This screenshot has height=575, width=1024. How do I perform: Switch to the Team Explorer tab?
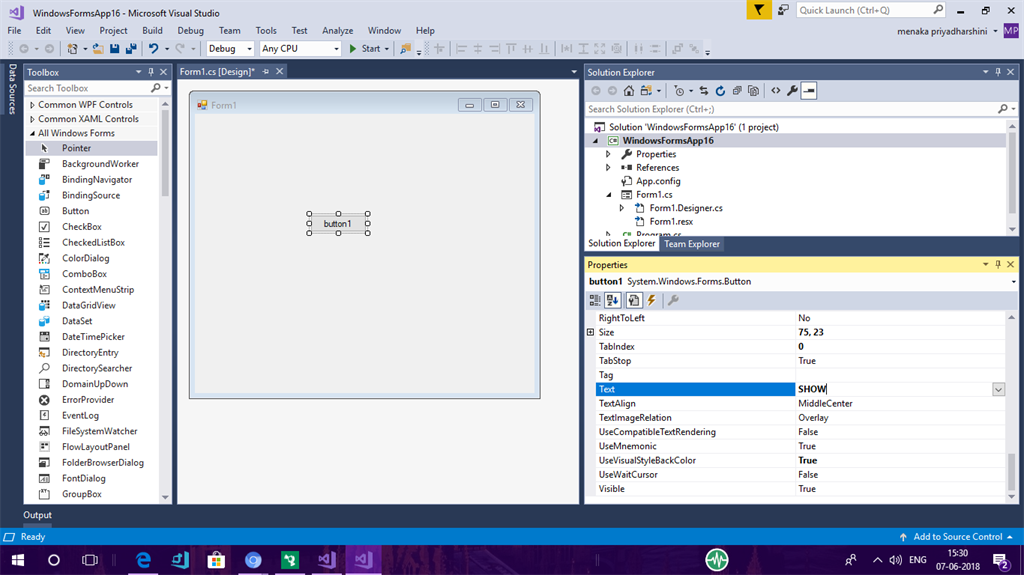692,244
